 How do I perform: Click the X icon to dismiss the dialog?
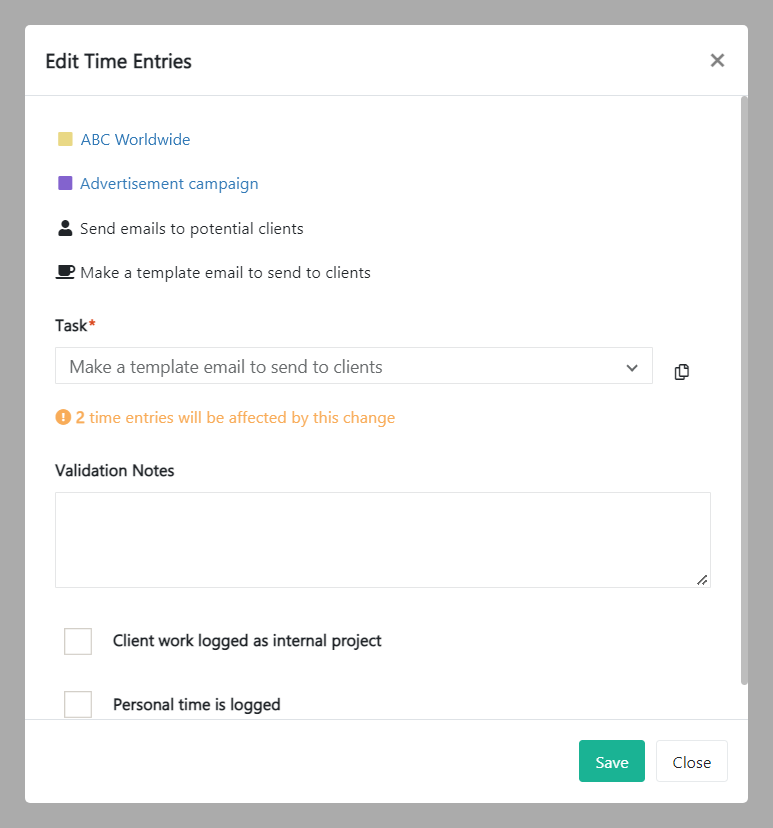point(717,60)
